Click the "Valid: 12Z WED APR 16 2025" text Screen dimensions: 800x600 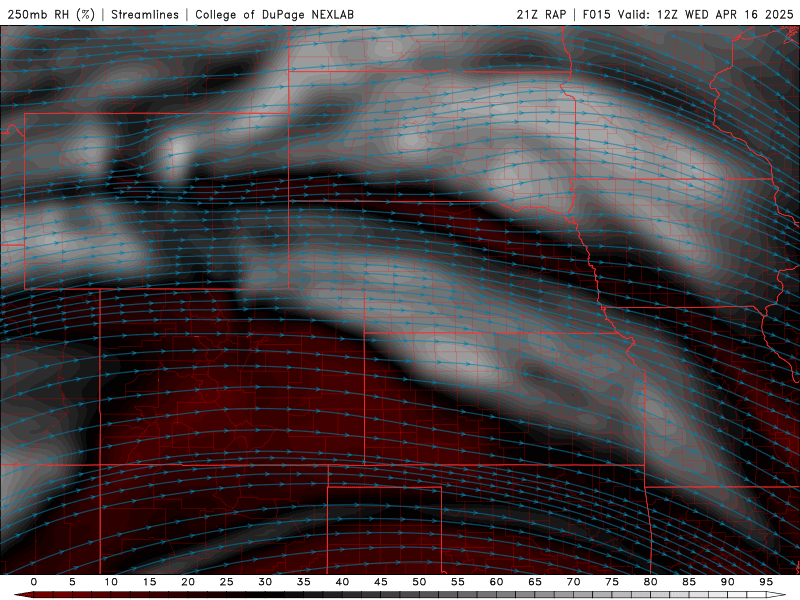(706, 14)
